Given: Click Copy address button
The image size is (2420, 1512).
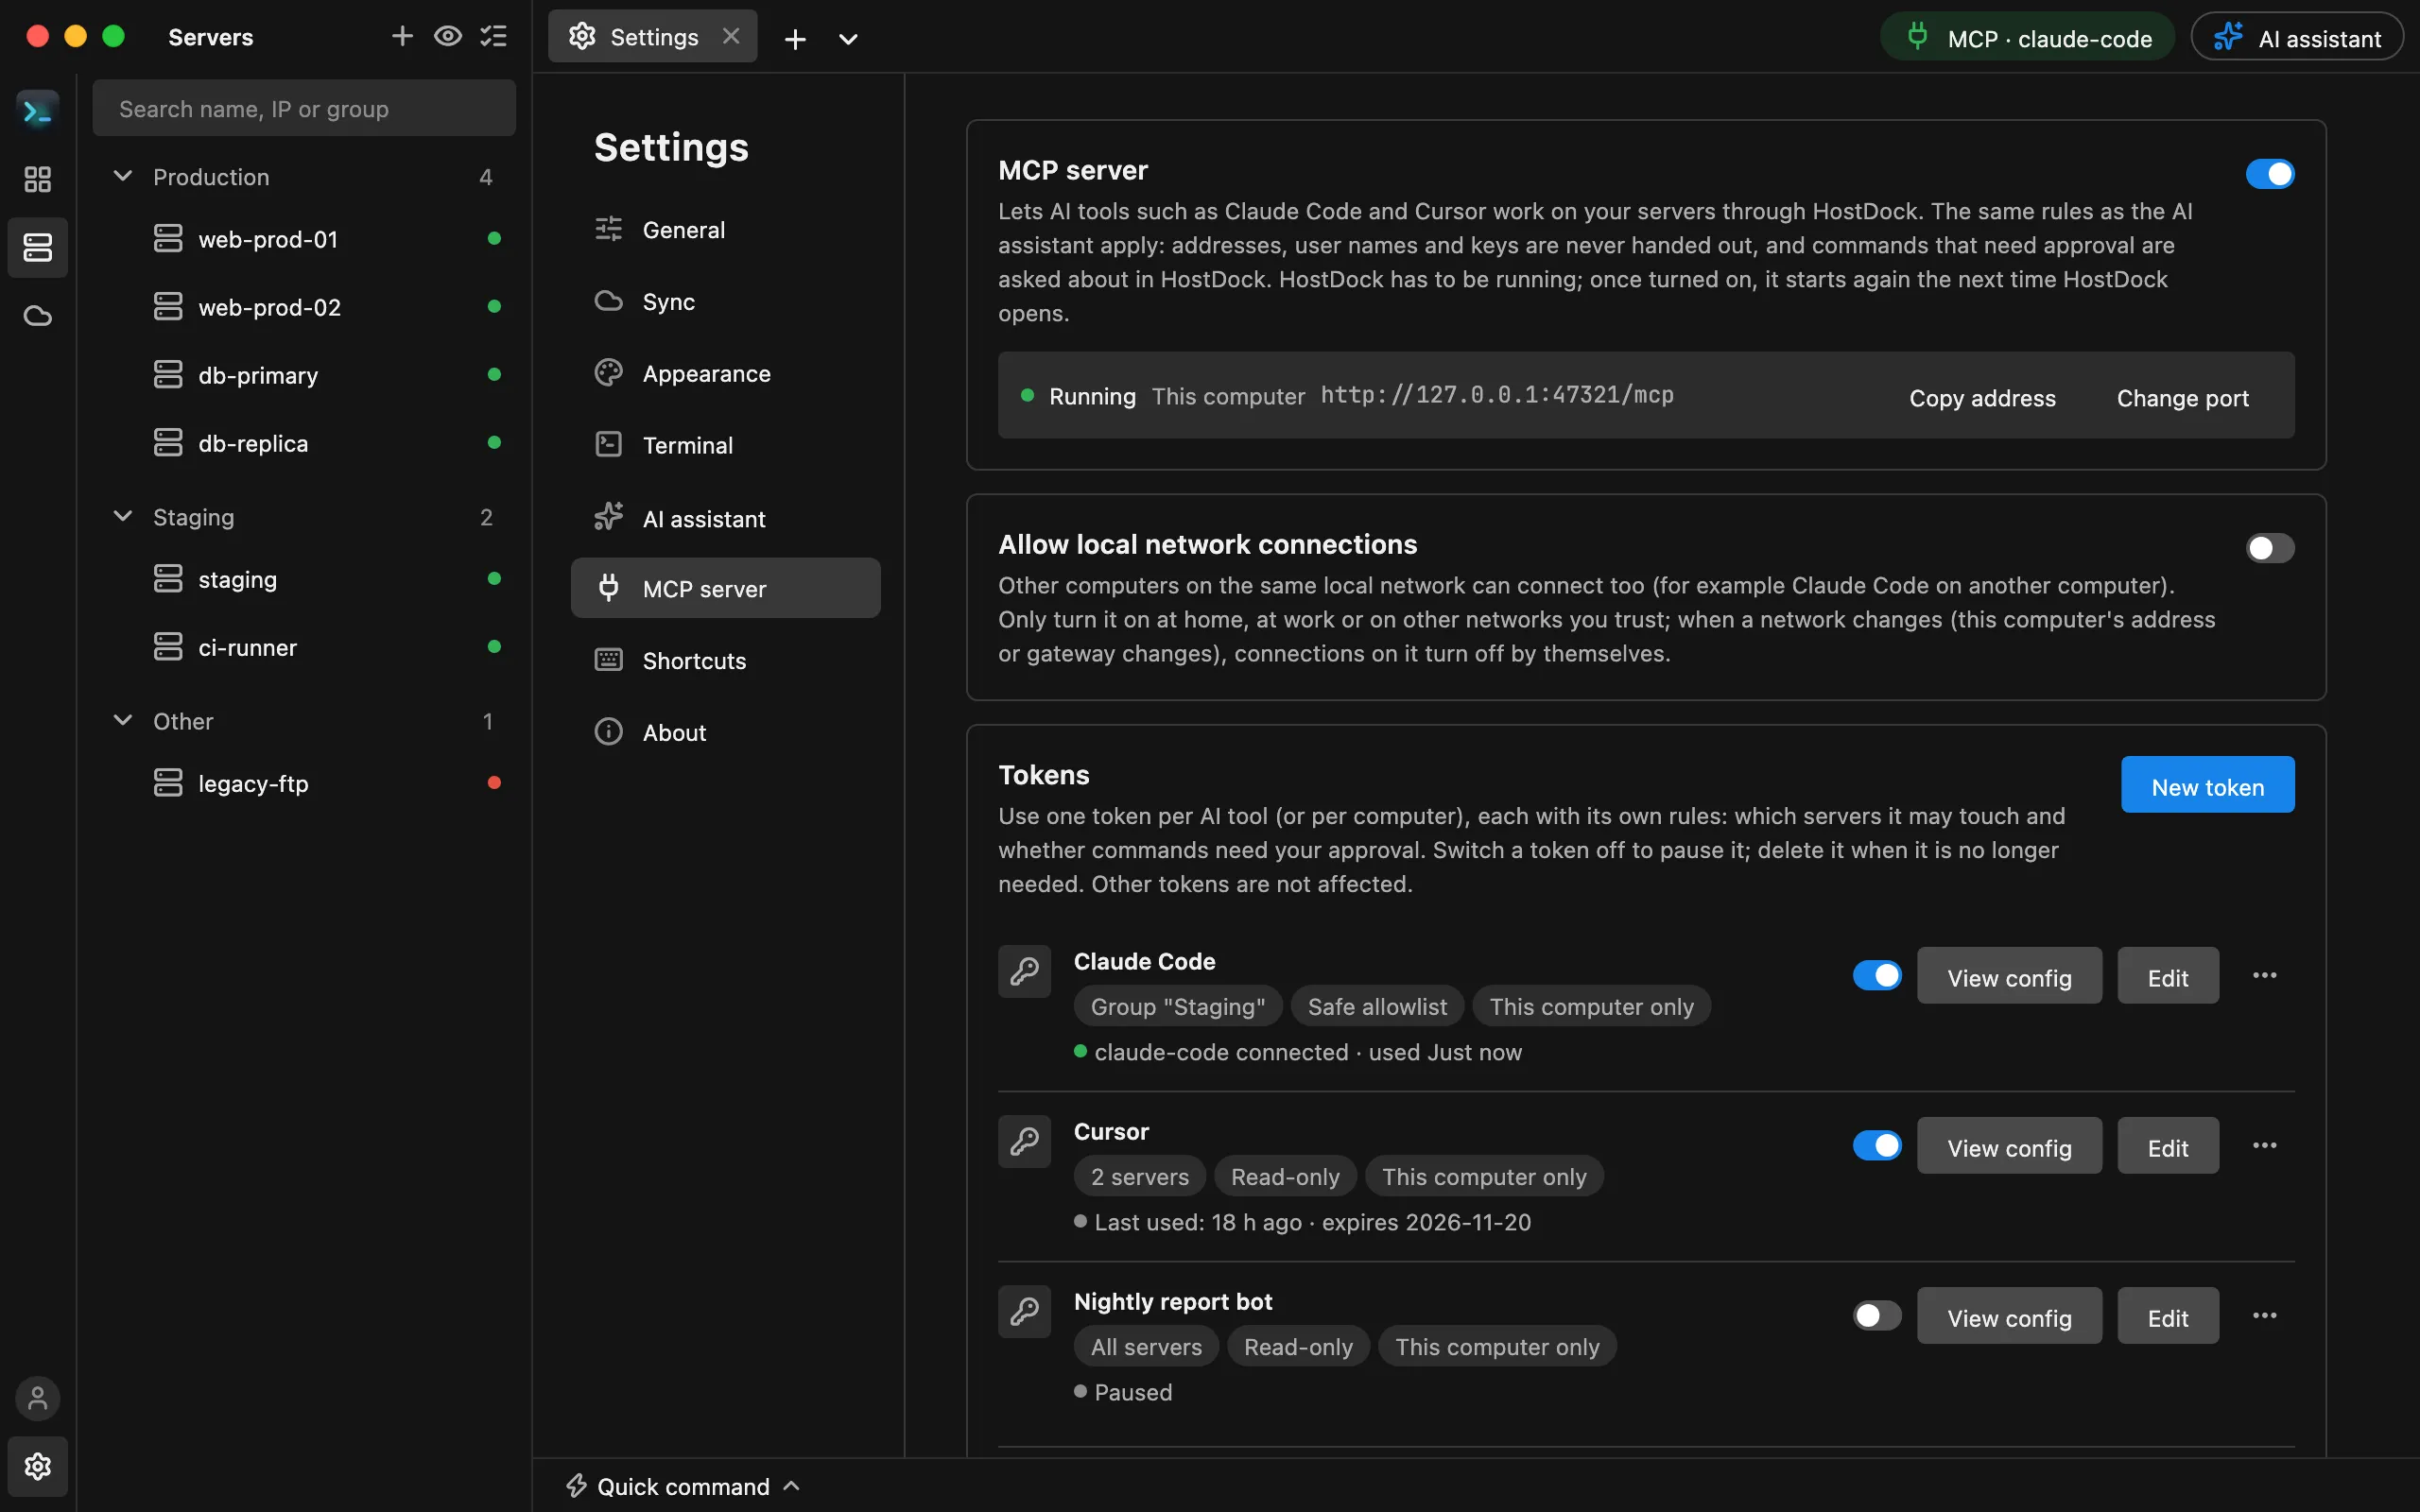Looking at the screenshot, I should 1982,397.
